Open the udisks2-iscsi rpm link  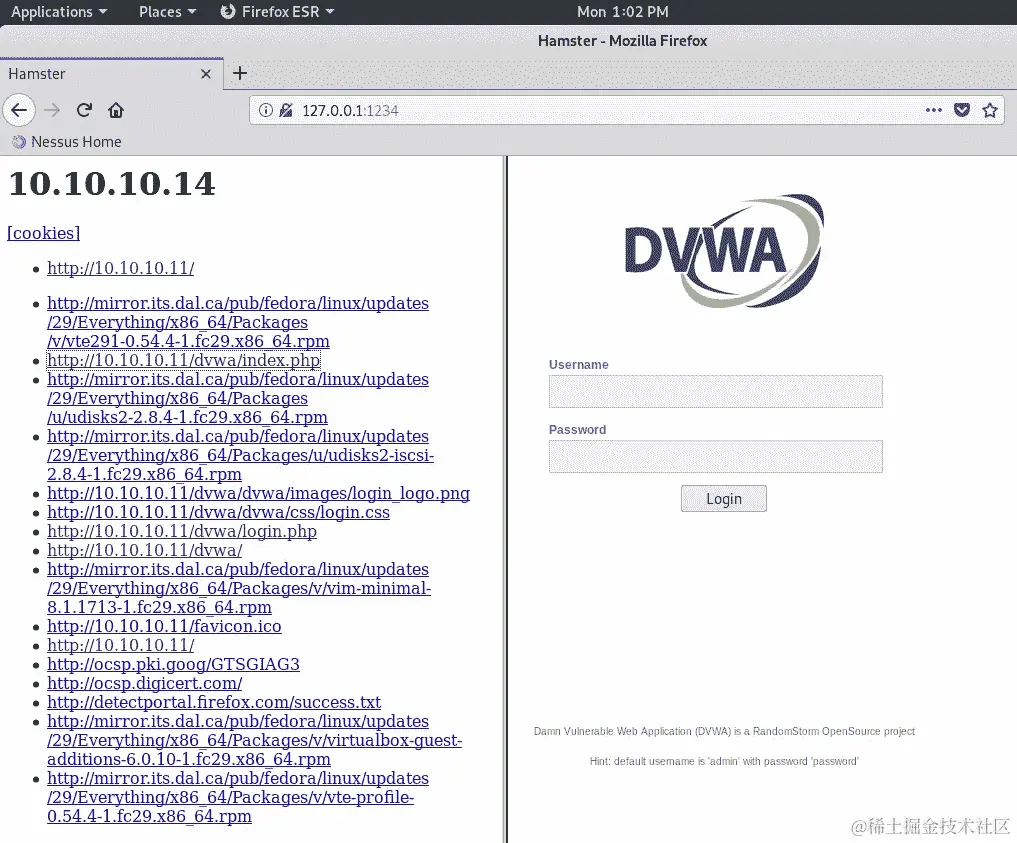[240, 455]
